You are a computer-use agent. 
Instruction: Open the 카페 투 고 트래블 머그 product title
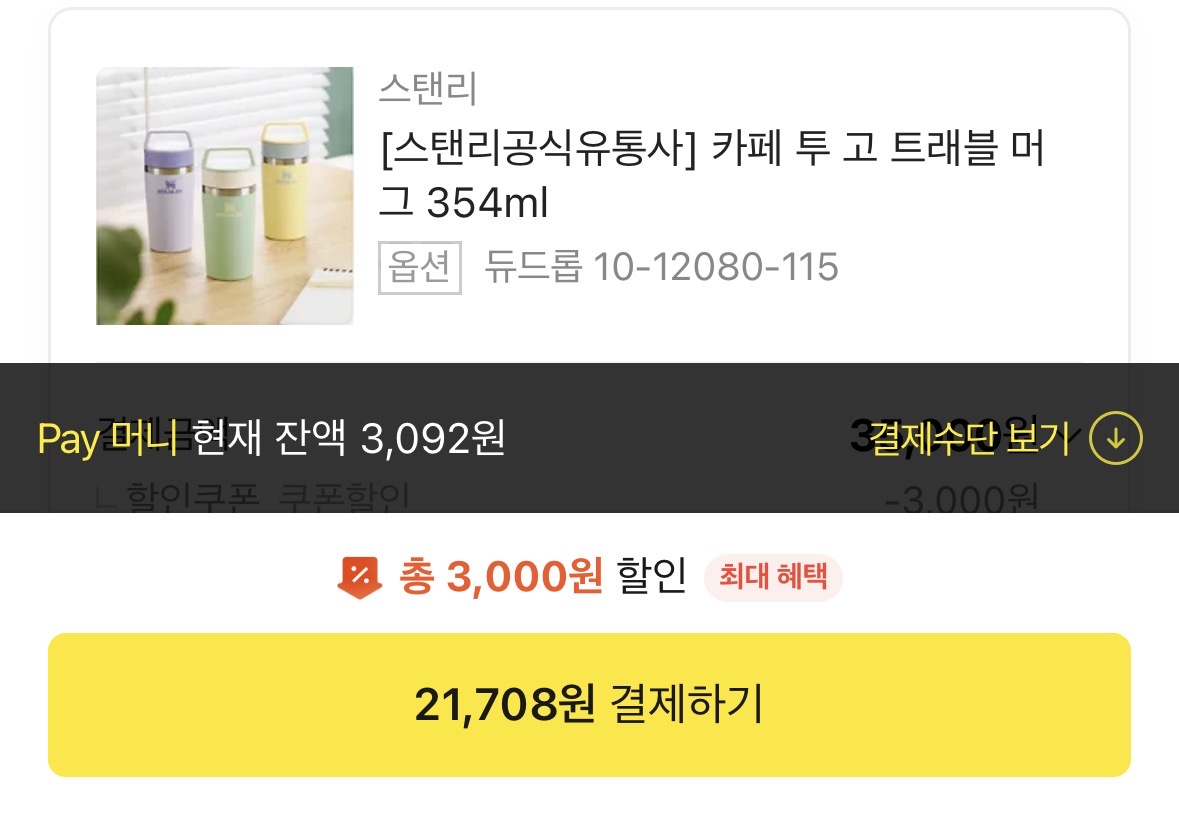712,174
